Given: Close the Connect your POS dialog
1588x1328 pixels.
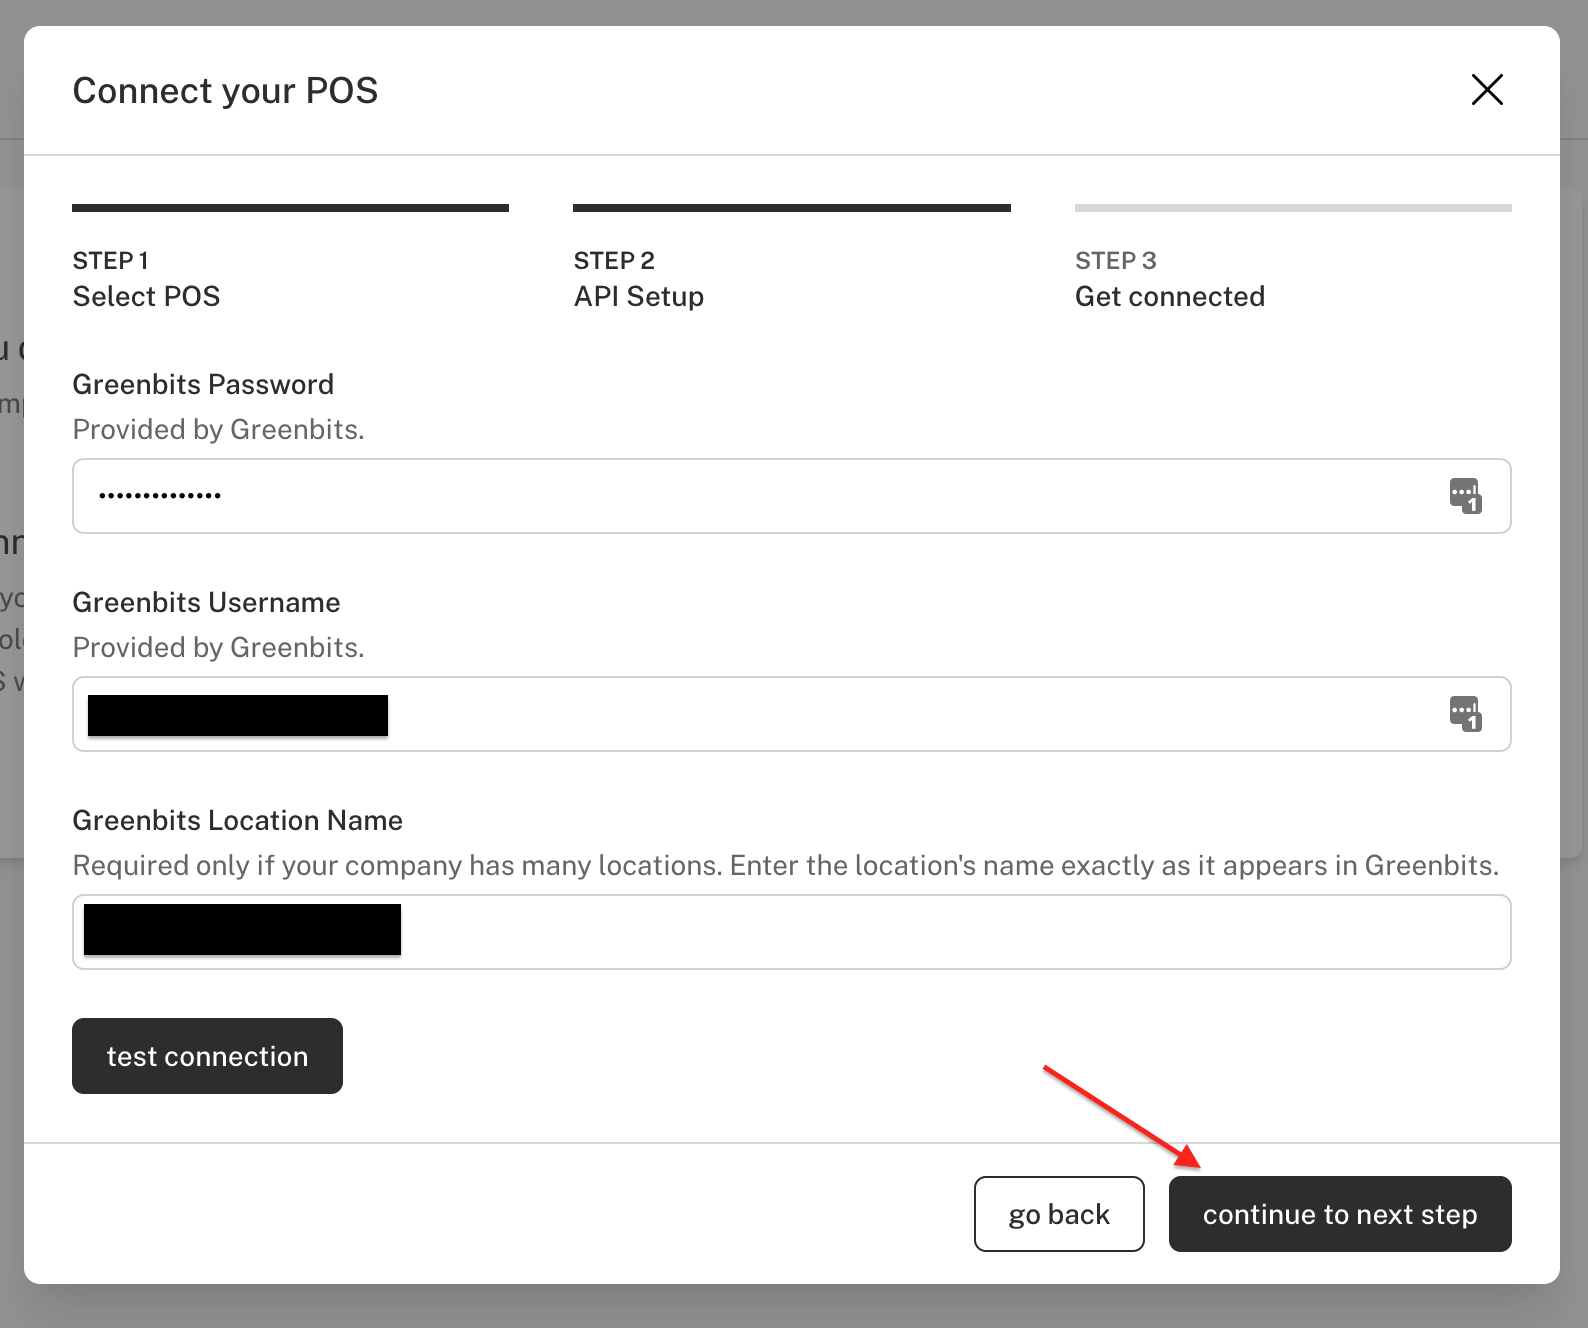Looking at the screenshot, I should 1487,90.
